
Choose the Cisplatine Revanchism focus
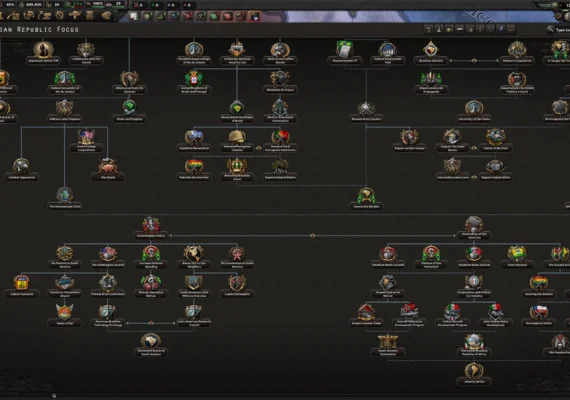pos(194,141)
